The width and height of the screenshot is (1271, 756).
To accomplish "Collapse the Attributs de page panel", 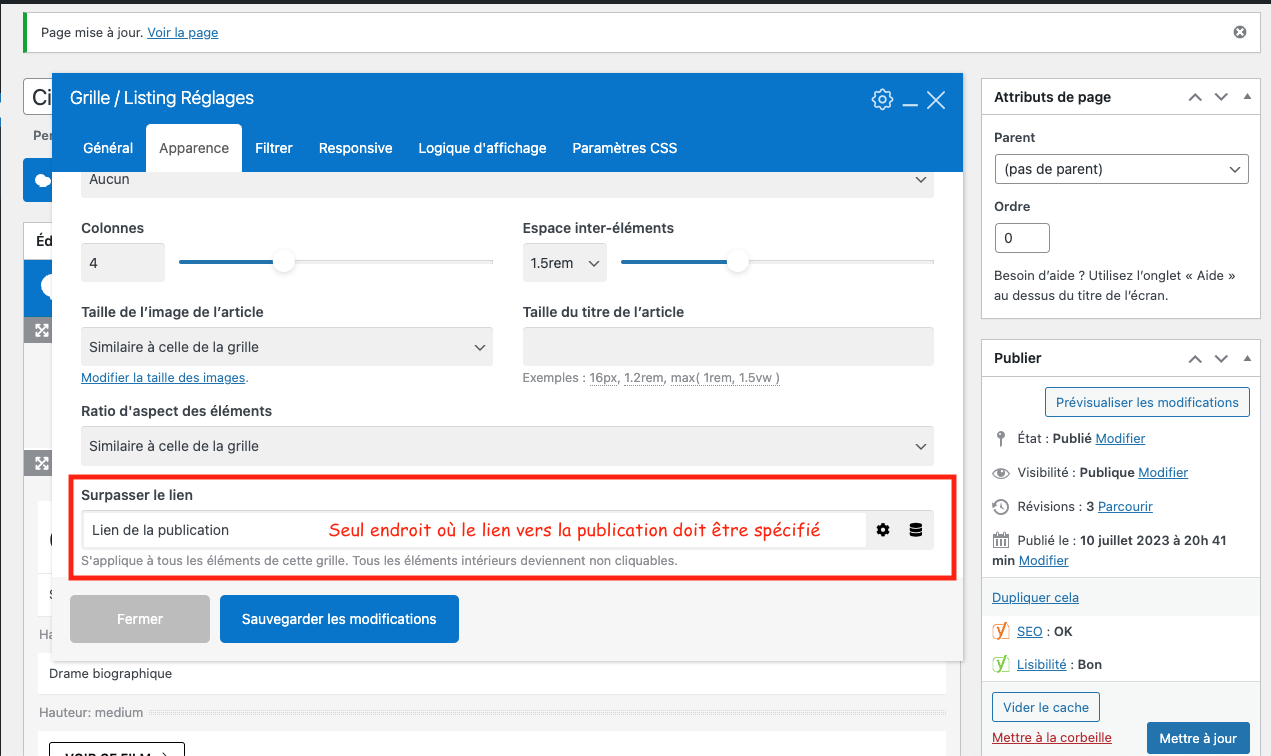I will click(x=1246, y=97).
